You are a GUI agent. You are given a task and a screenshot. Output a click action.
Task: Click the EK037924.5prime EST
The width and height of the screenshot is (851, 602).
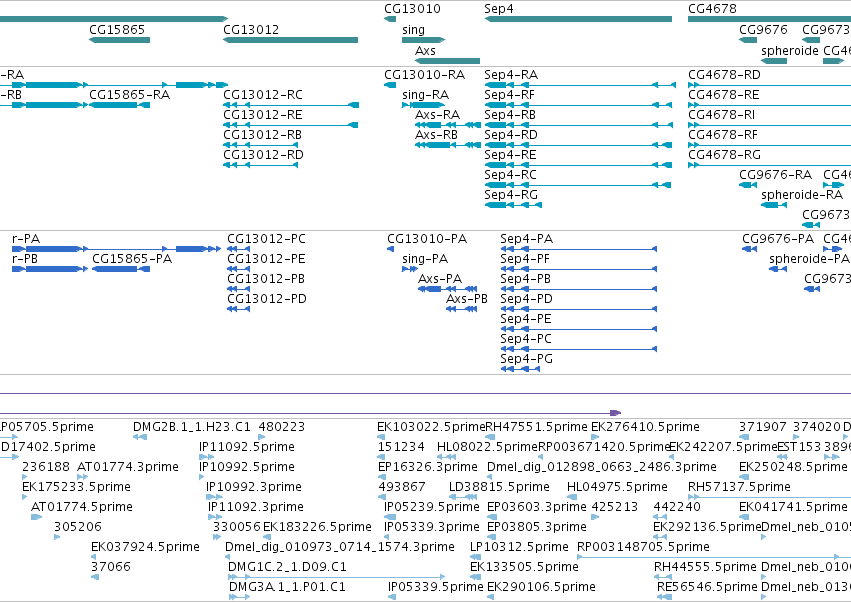pos(93,557)
